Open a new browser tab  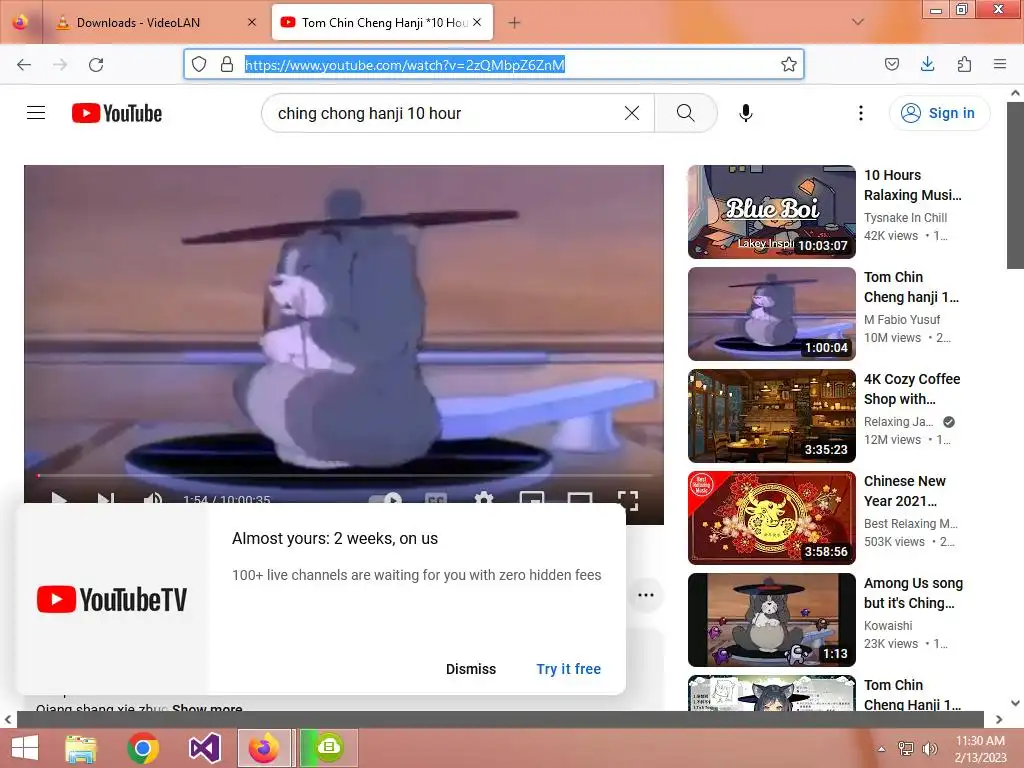pos(515,22)
